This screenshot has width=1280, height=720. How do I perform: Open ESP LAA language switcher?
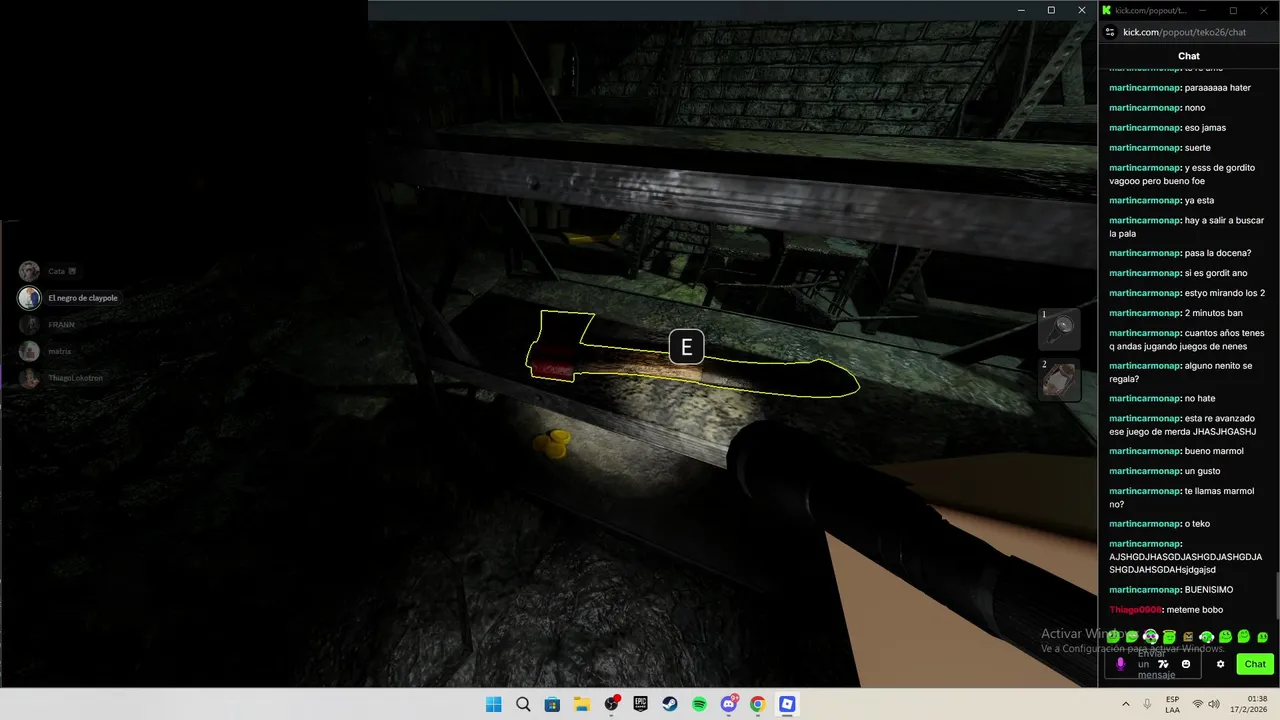[x=1172, y=704]
